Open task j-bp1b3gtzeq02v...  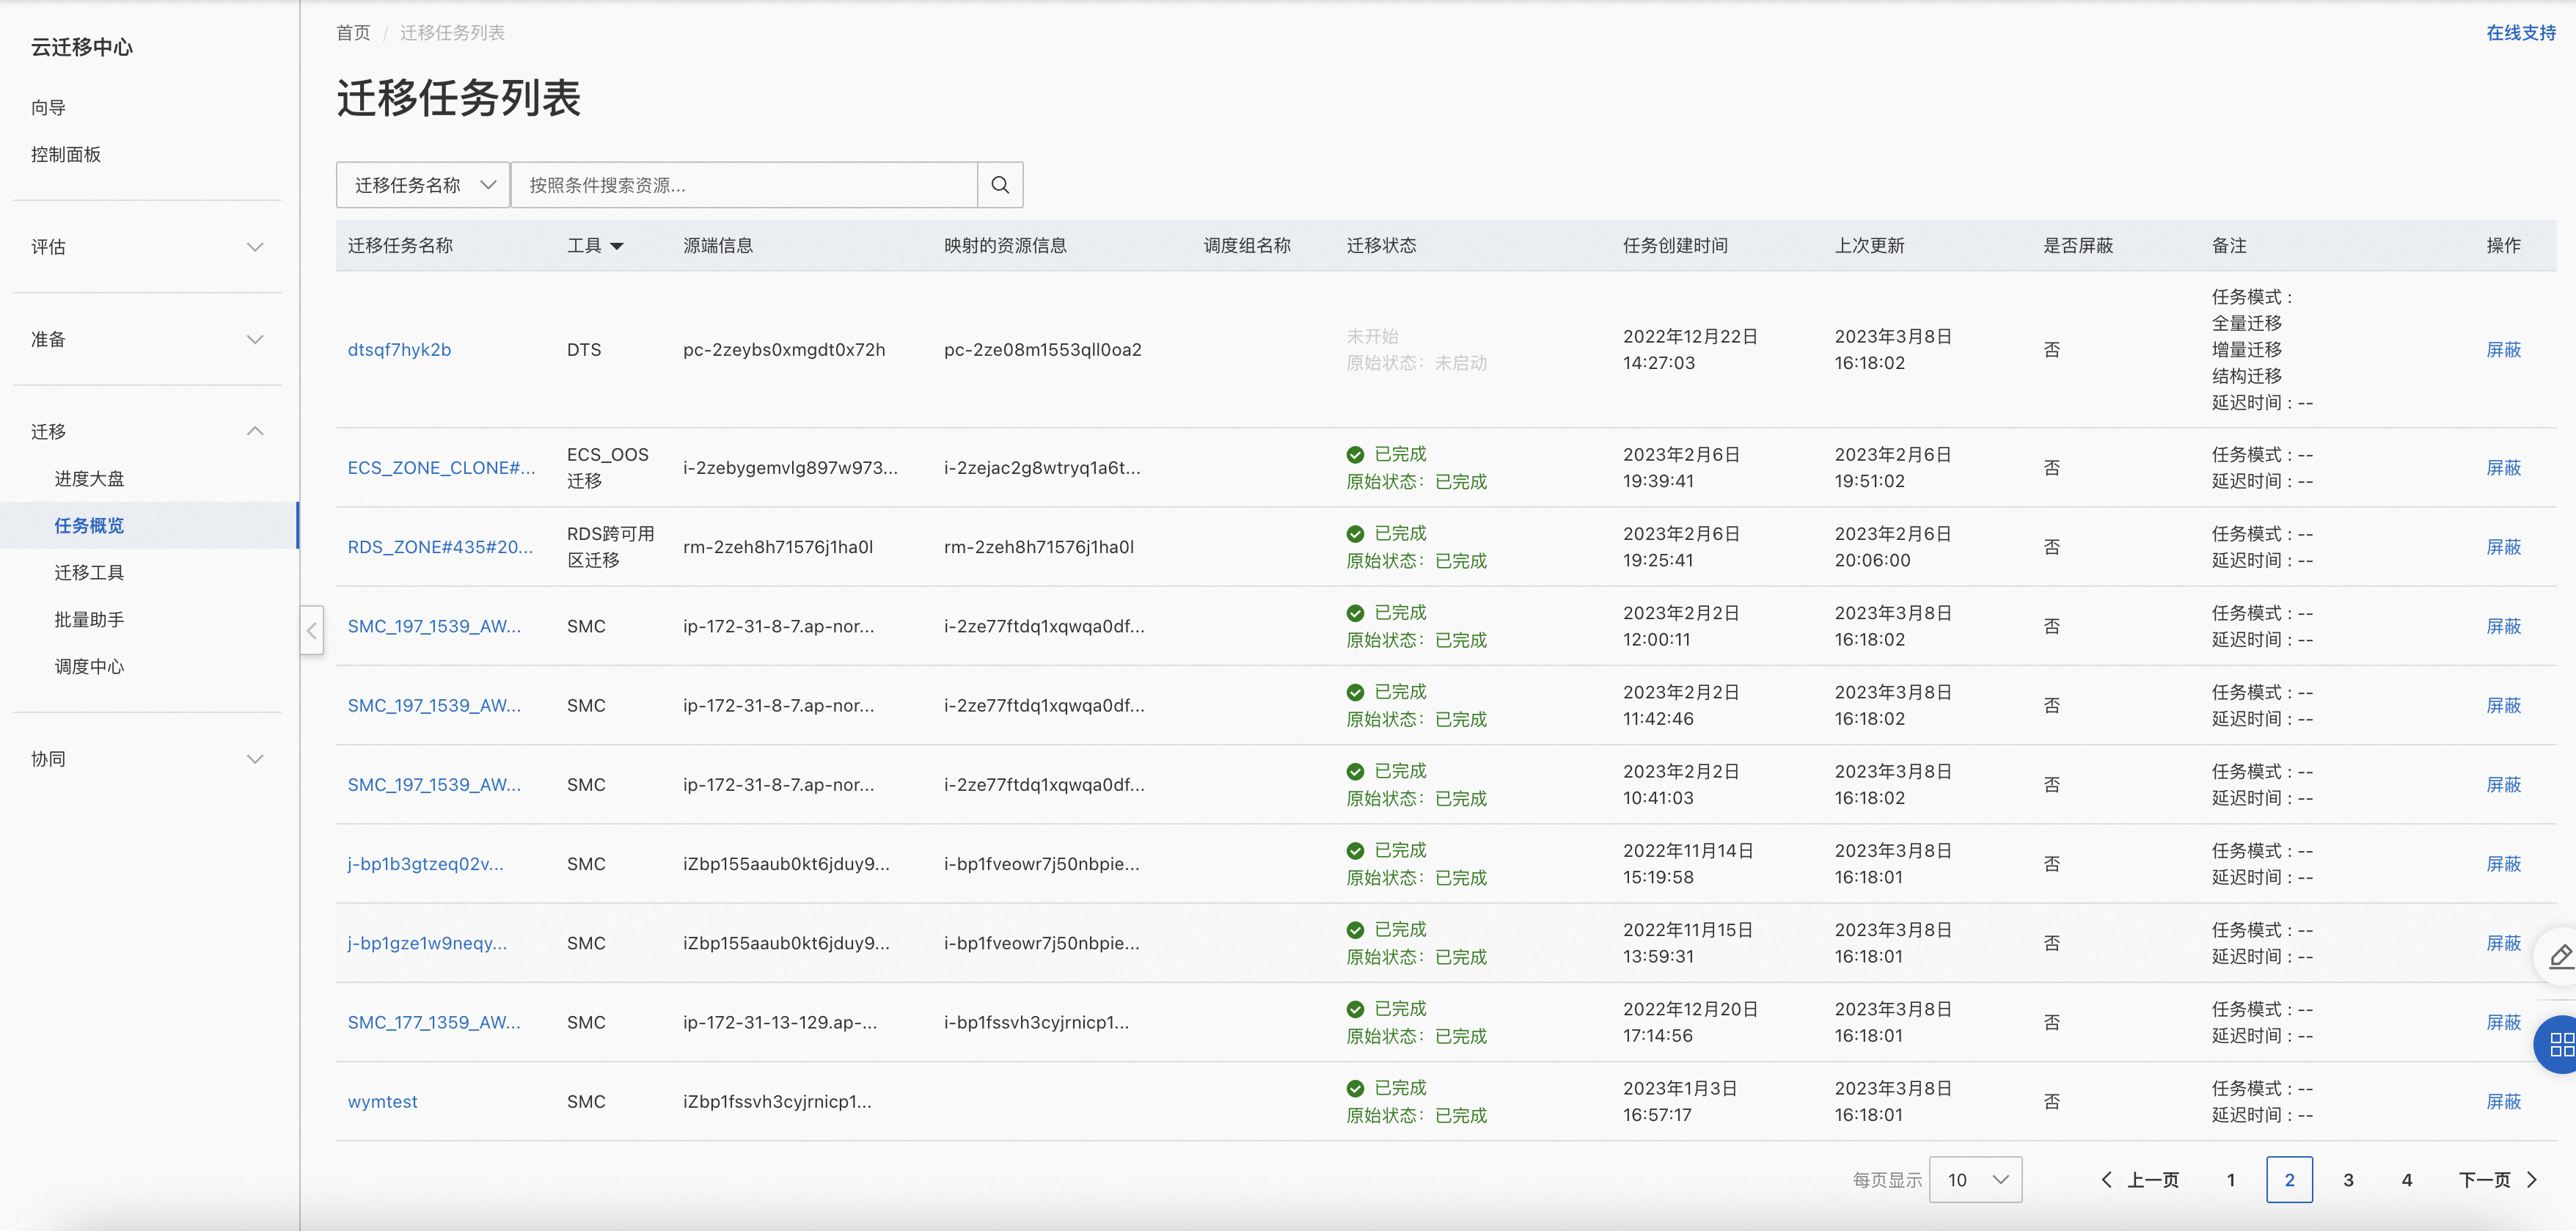425,864
